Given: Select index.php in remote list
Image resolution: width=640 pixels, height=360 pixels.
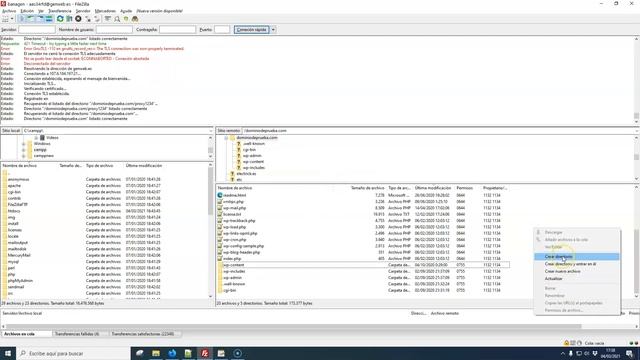Looking at the screenshot, I should point(232,259).
